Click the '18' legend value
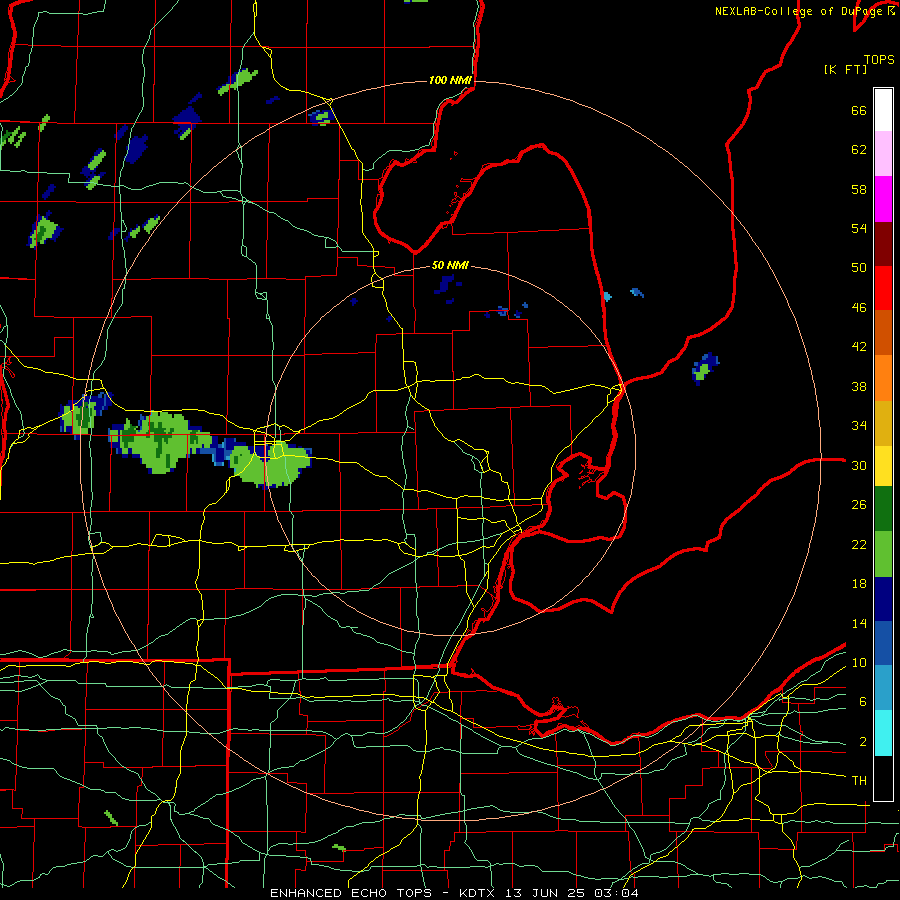This screenshot has width=900, height=900. 859,584
